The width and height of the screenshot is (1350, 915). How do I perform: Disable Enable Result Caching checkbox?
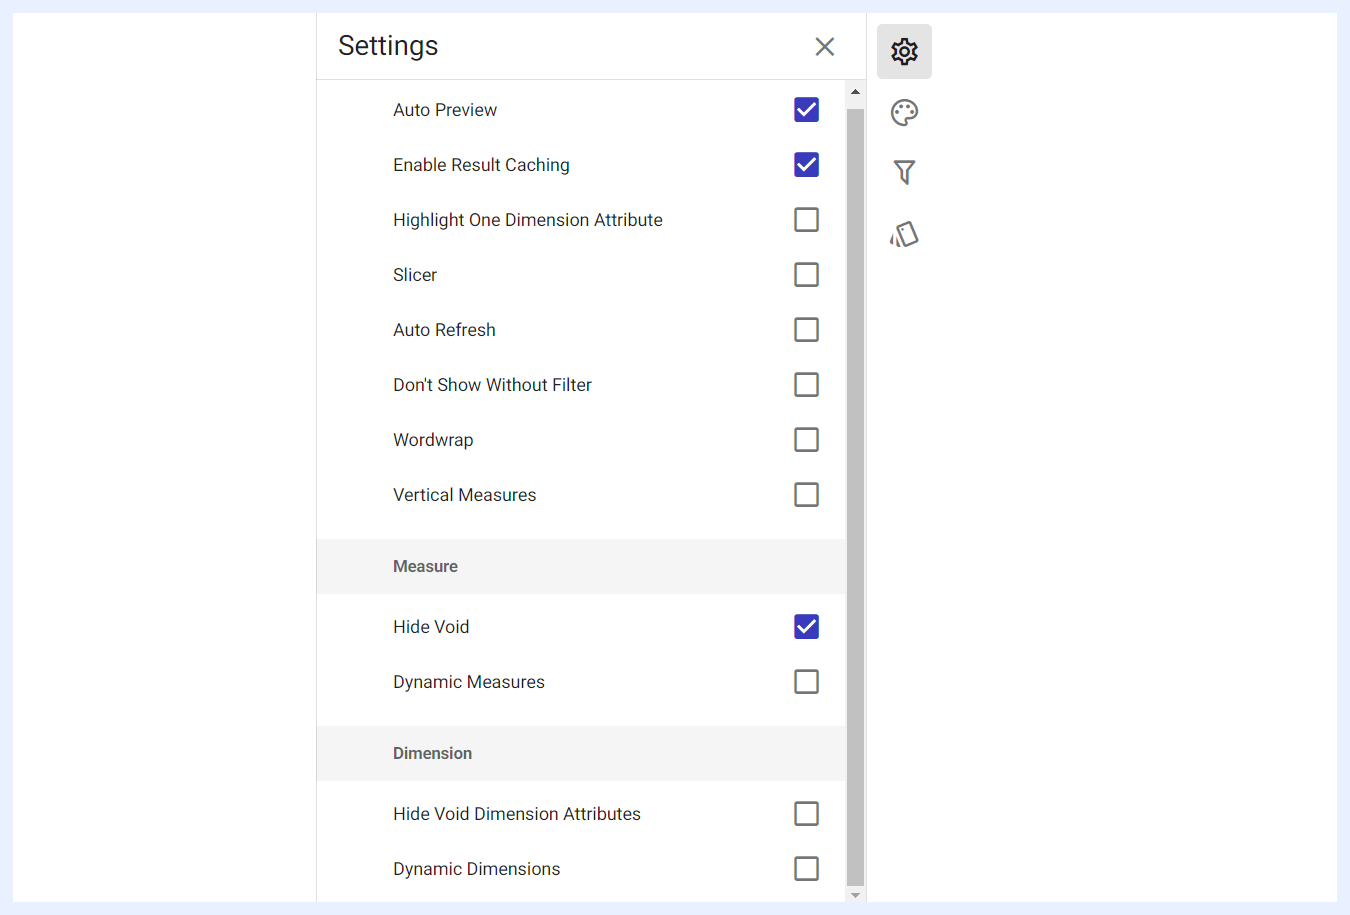[x=806, y=165]
